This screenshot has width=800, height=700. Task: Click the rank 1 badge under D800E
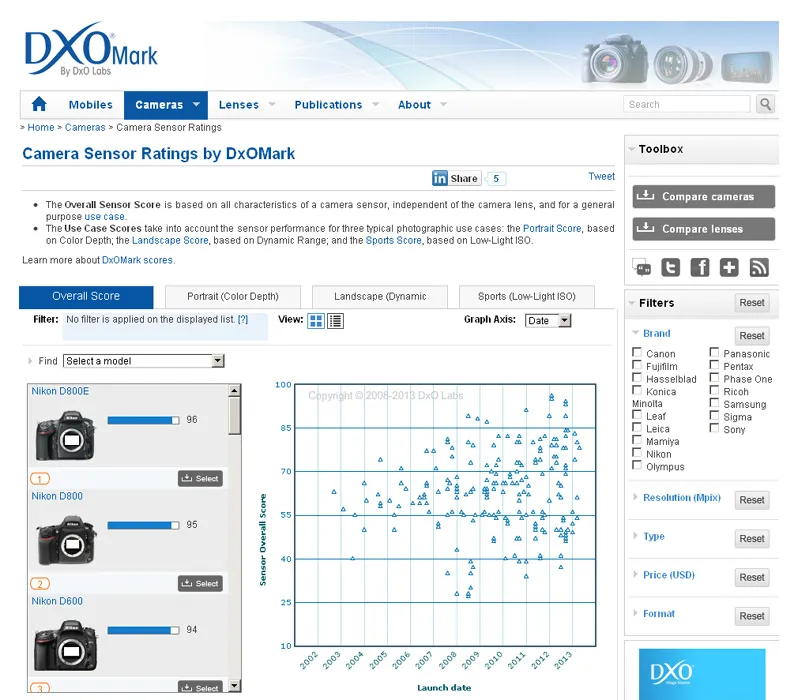(x=40, y=479)
